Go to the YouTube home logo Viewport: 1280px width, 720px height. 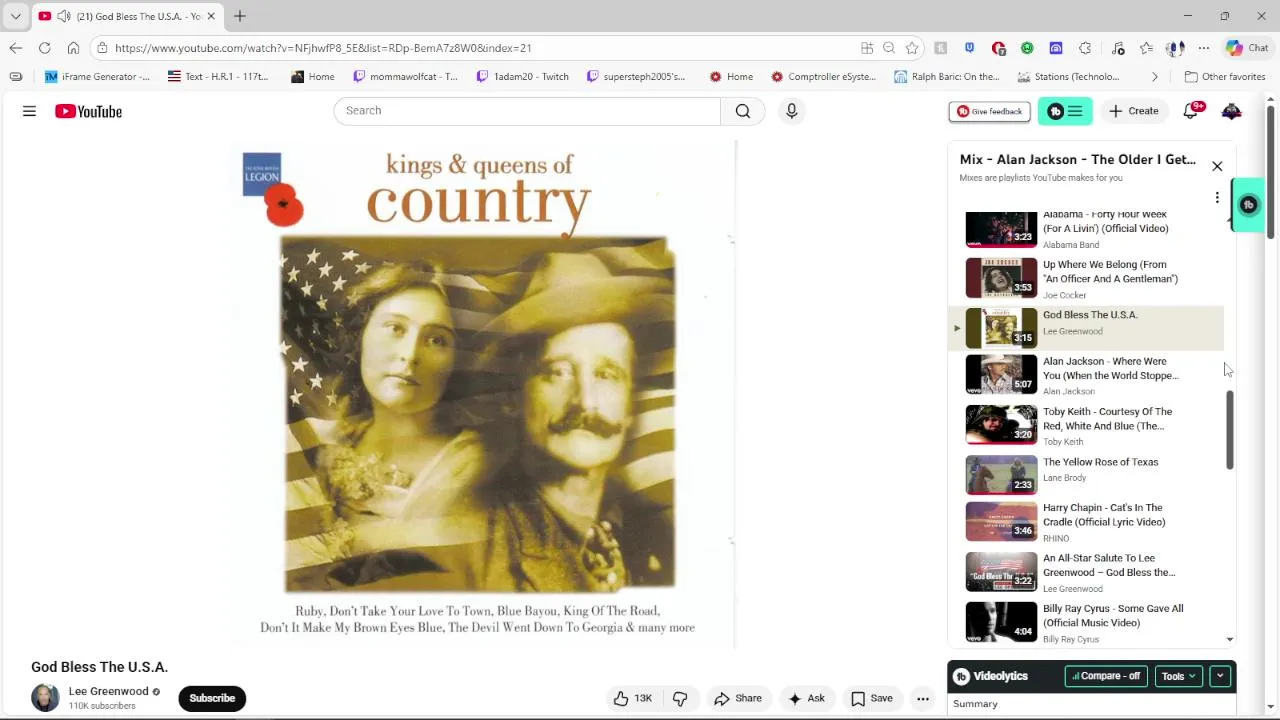88,111
